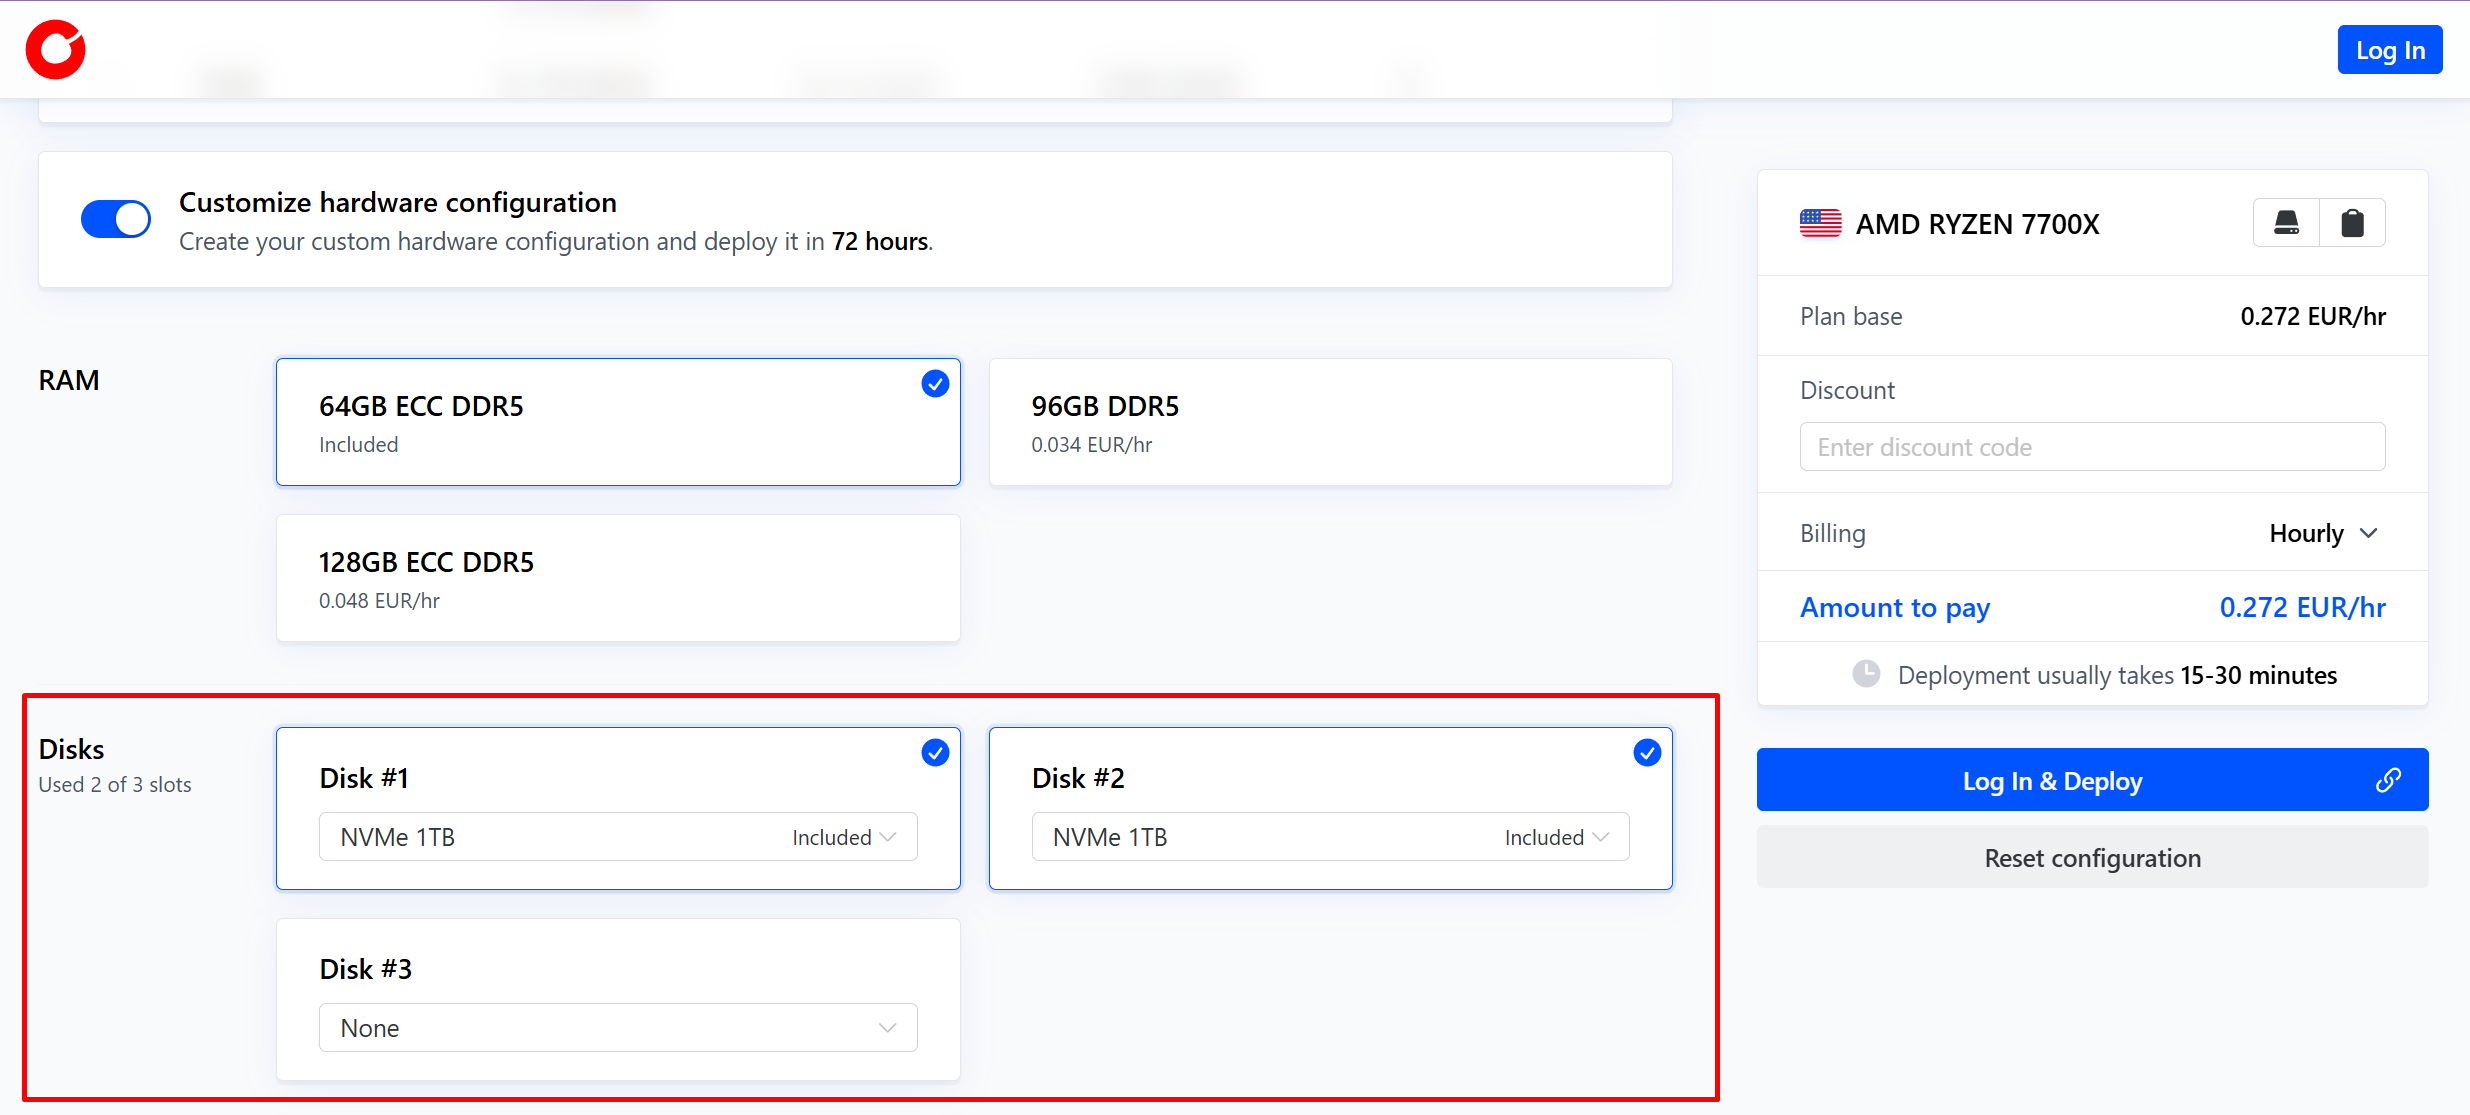Click the clipboard icon button

(x=2352, y=223)
